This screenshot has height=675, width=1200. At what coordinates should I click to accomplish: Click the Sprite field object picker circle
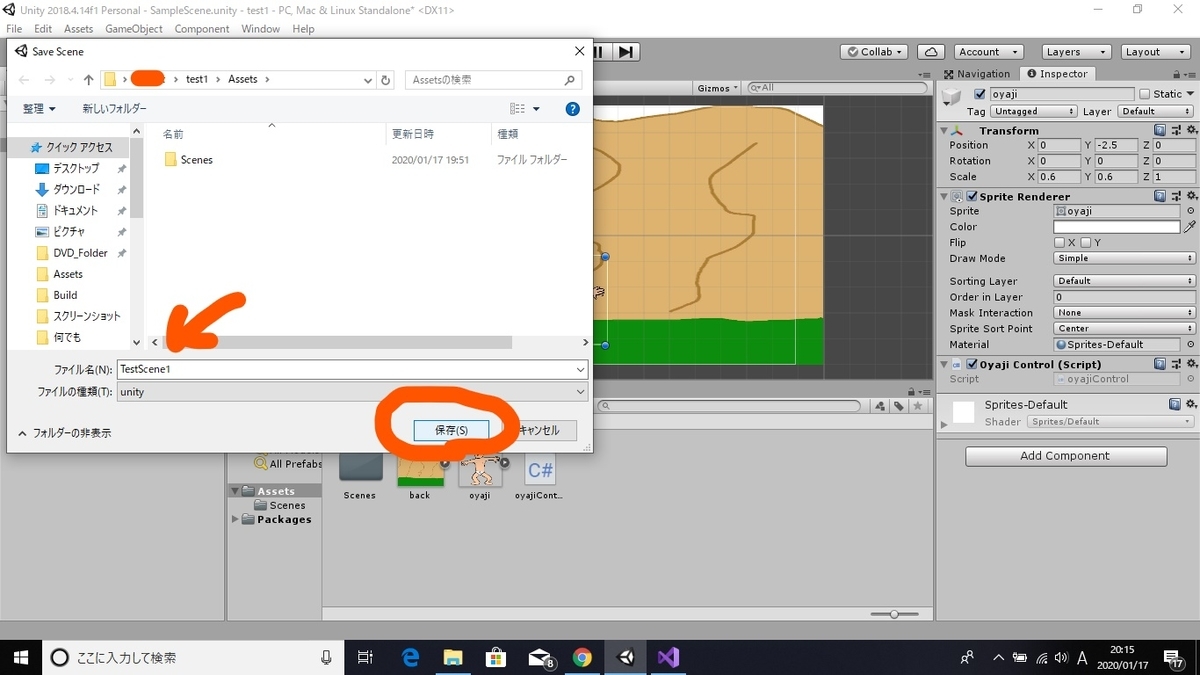click(x=1190, y=212)
